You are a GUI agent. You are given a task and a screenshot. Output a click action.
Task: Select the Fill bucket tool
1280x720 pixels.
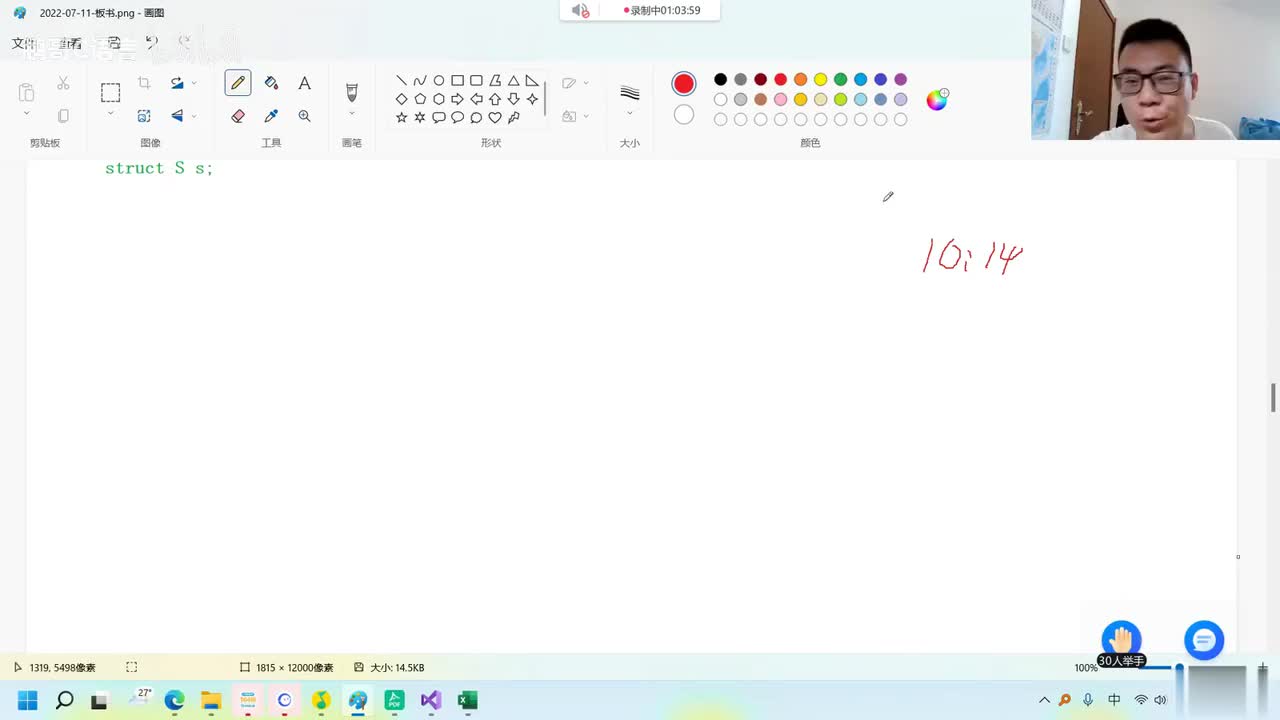pyautogui.click(x=271, y=83)
